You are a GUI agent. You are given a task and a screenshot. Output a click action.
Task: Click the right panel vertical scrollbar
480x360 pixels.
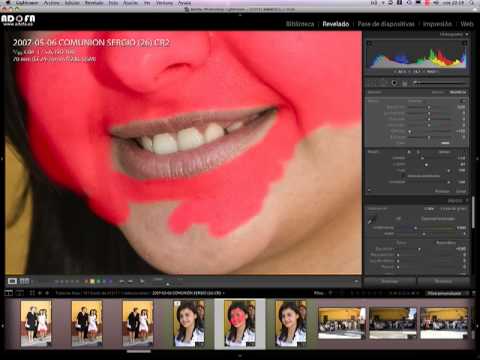[x=472, y=213]
